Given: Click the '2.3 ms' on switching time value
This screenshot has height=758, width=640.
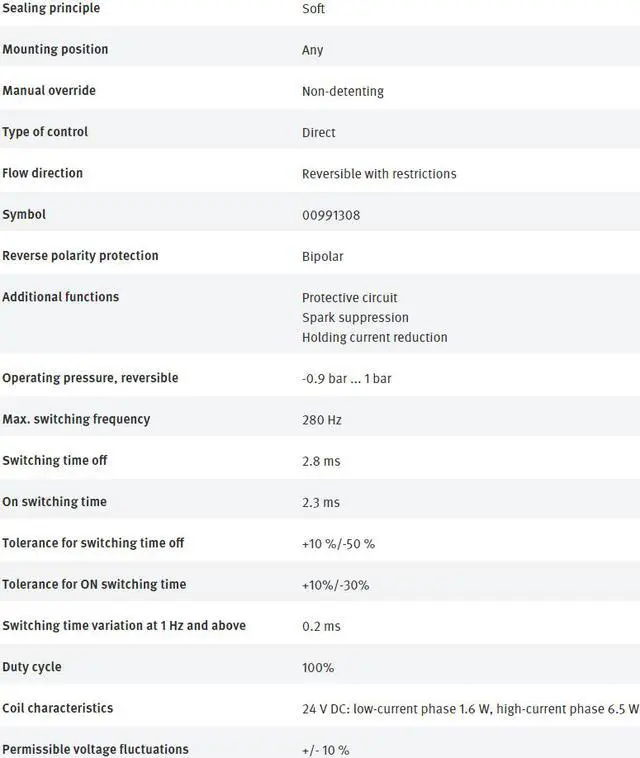Looking at the screenshot, I should tap(321, 502).
